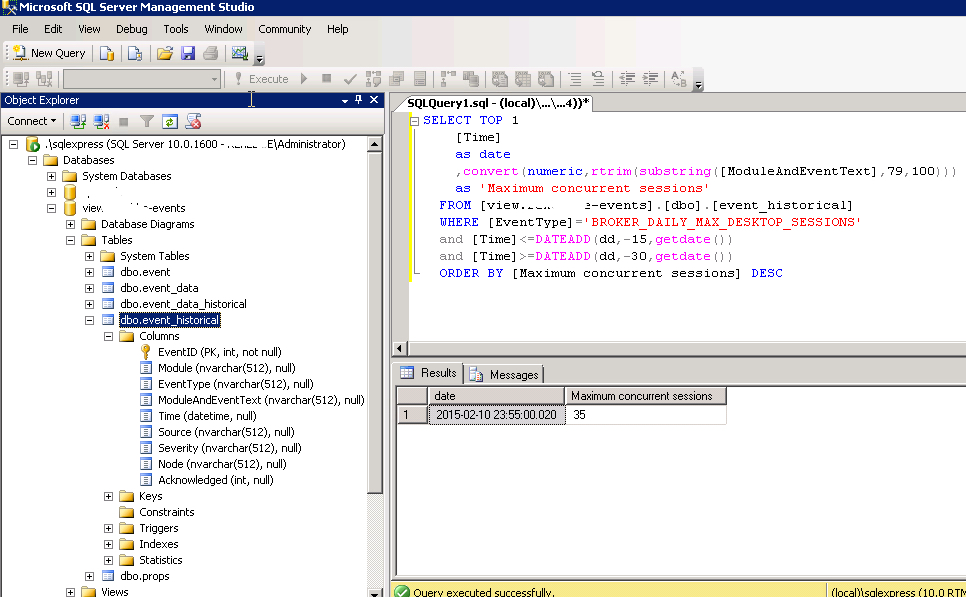The image size is (966, 597).
Task: Click the Object Explorer refresh icon
Action: click(169, 121)
